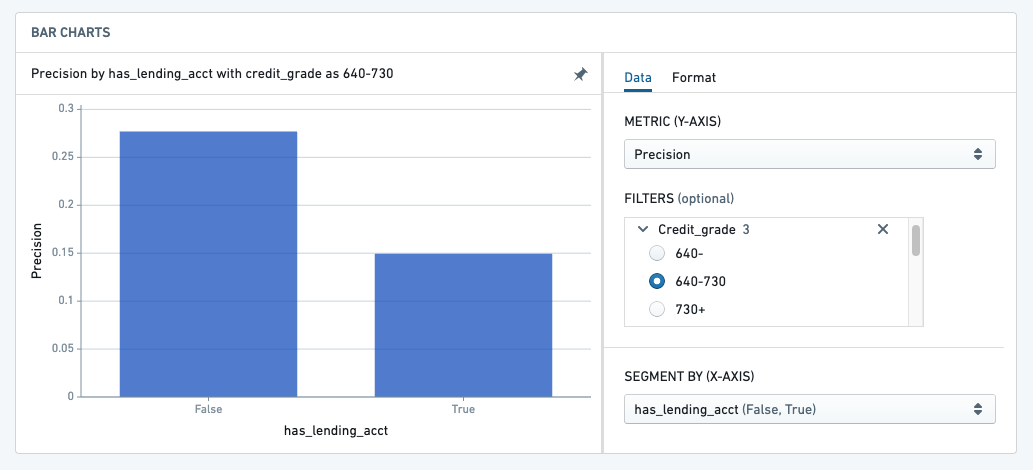Click the SEGMENT BY (X-AXIS) heading

click(x=689, y=376)
